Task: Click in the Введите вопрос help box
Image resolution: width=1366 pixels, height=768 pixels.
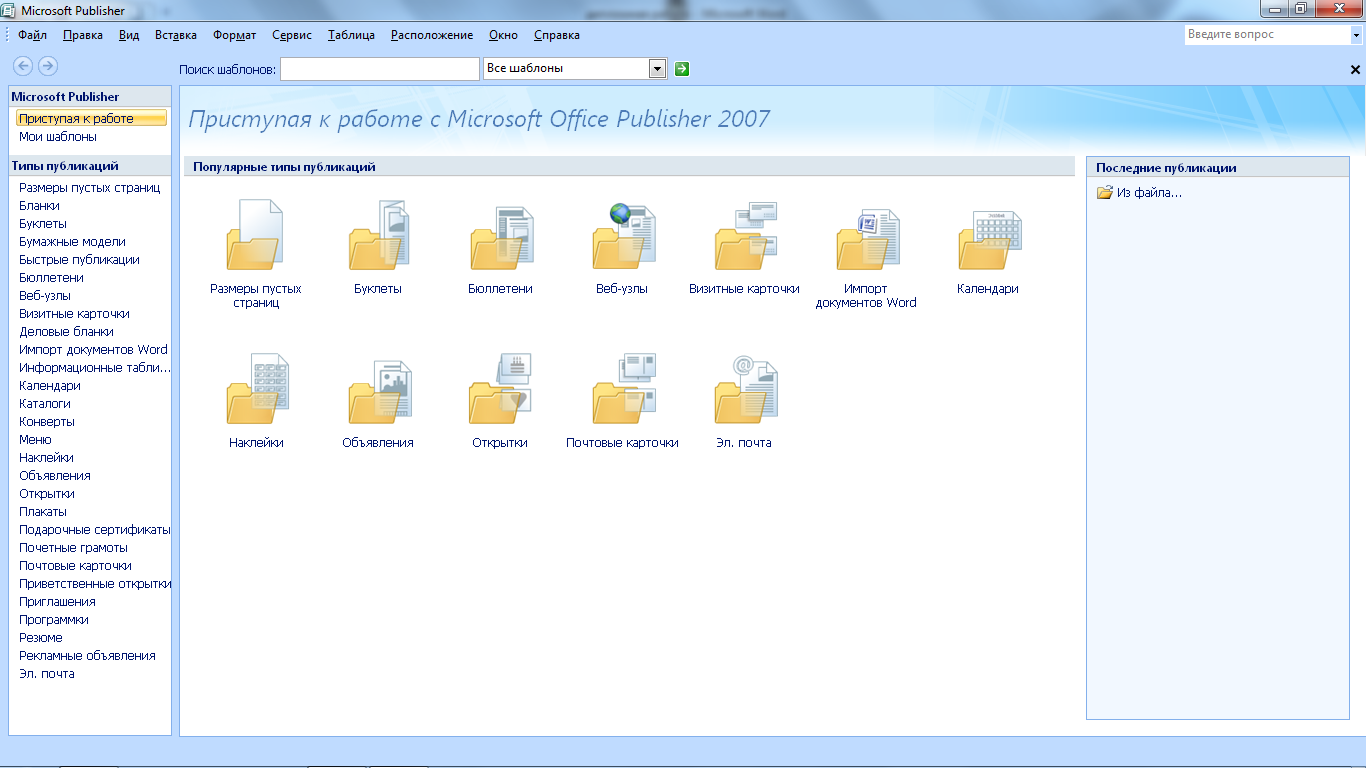Action: tap(1266, 34)
